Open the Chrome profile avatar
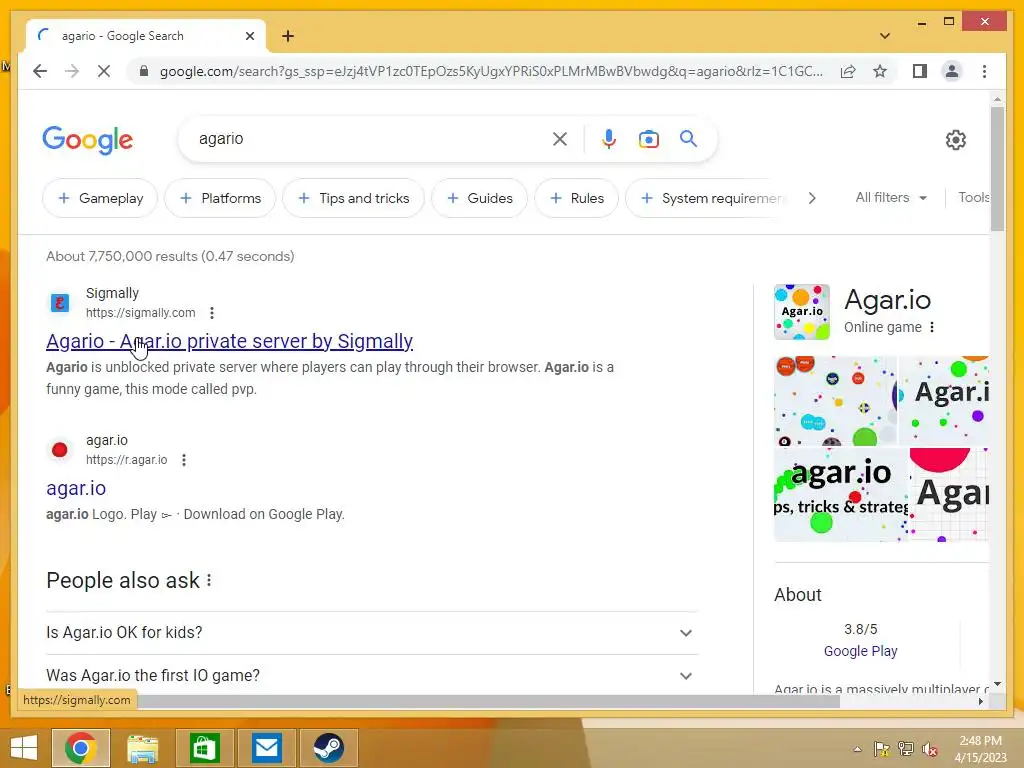 pyautogui.click(x=952, y=71)
